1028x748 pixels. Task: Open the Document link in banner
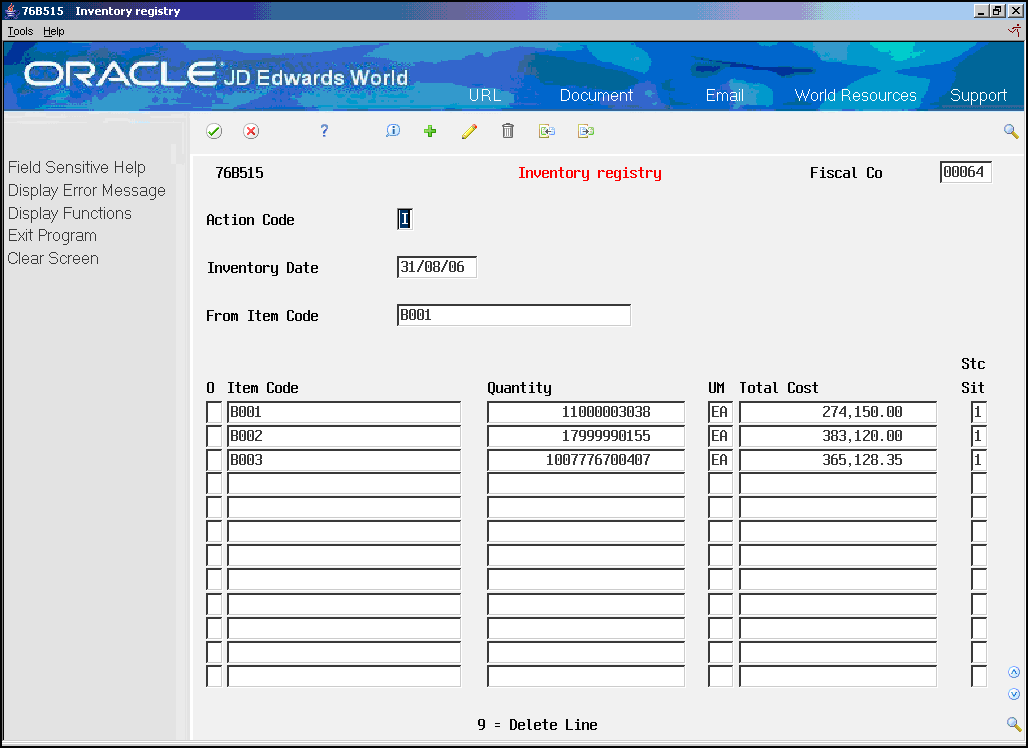pos(596,95)
